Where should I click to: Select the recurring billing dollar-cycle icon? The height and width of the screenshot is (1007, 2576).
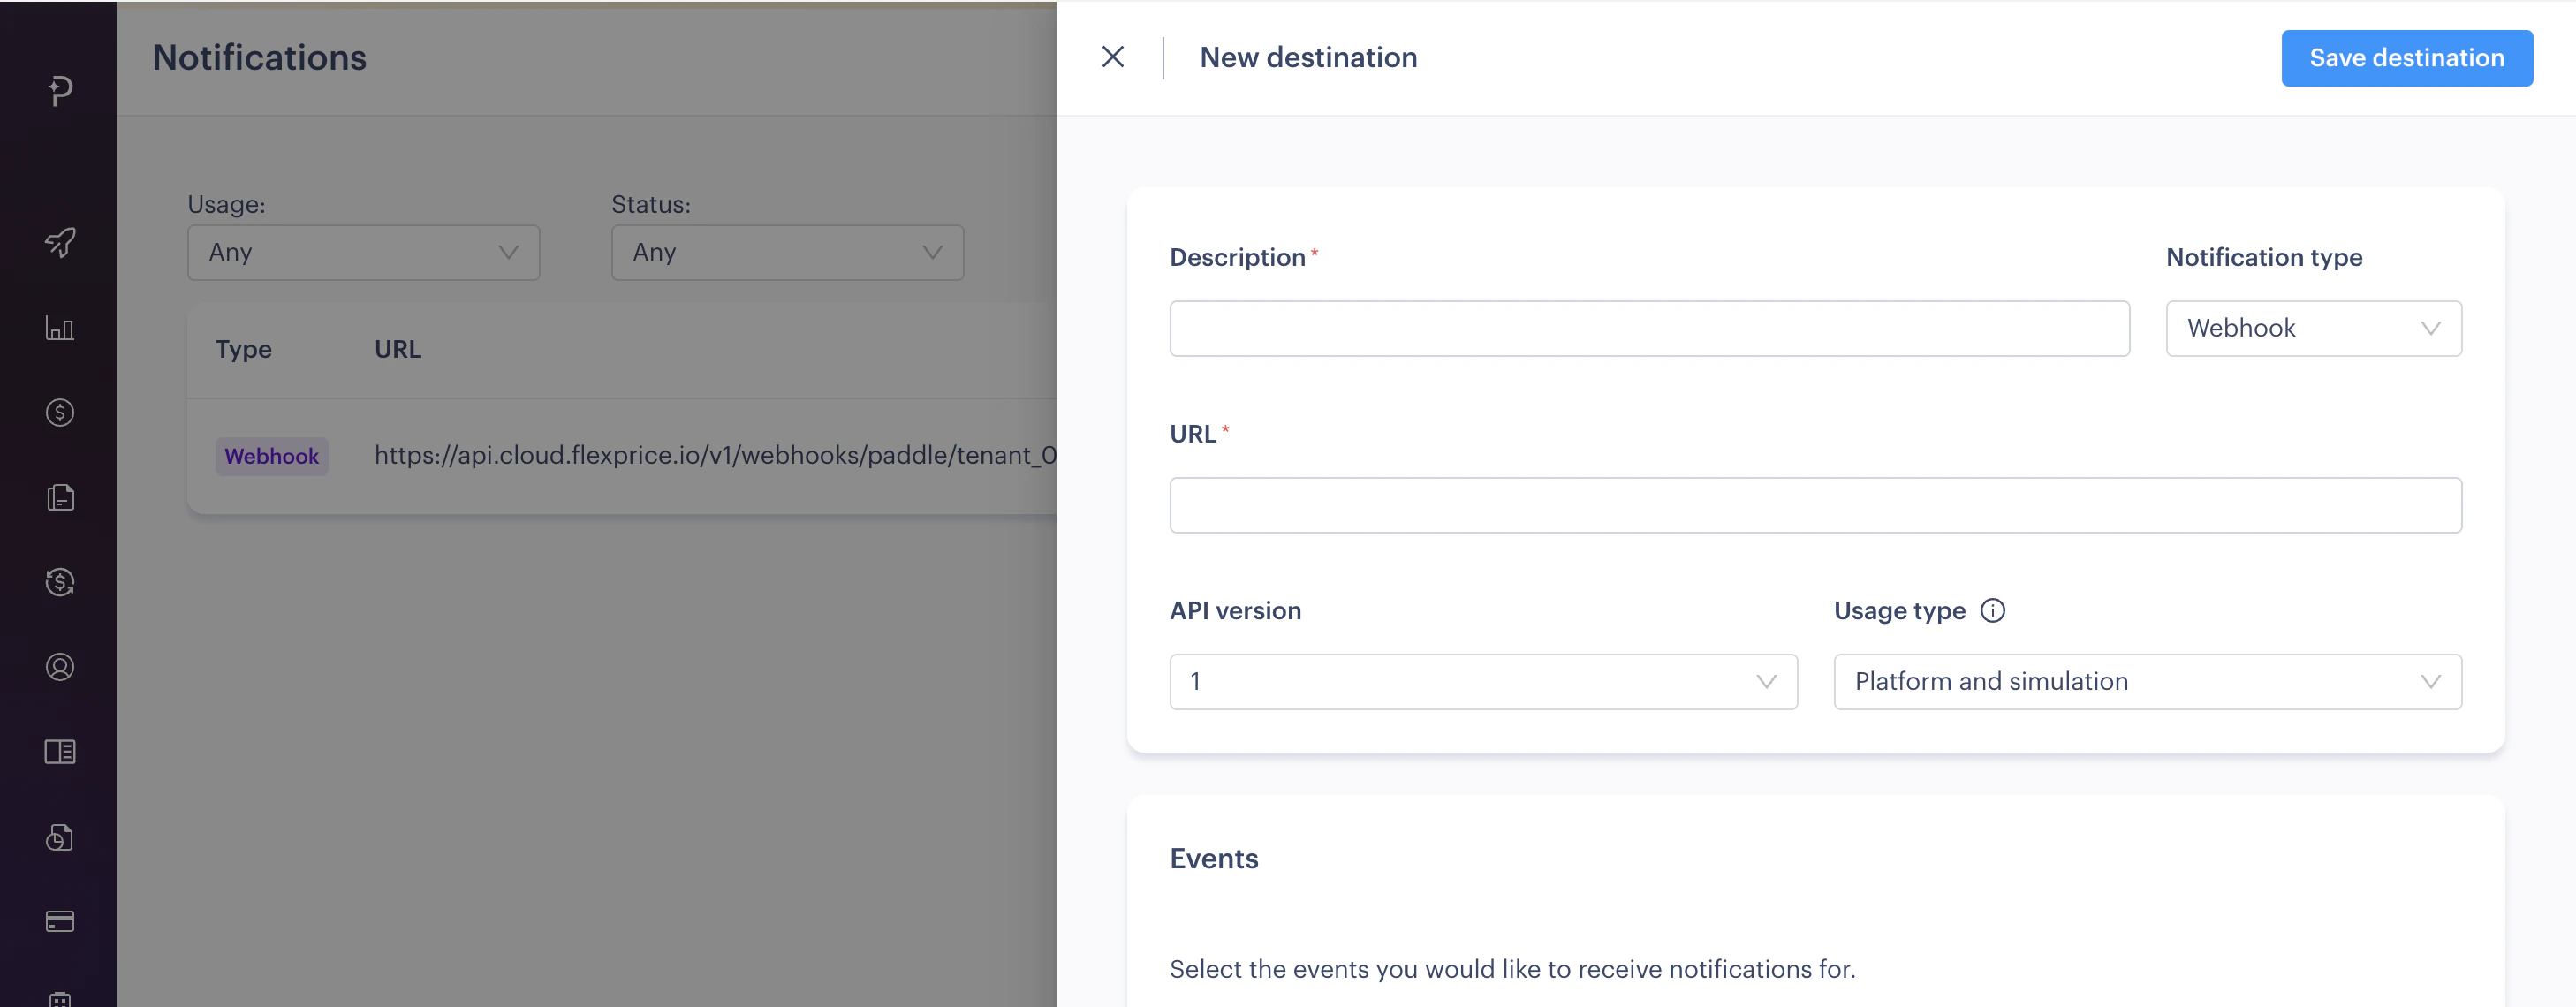[59, 581]
